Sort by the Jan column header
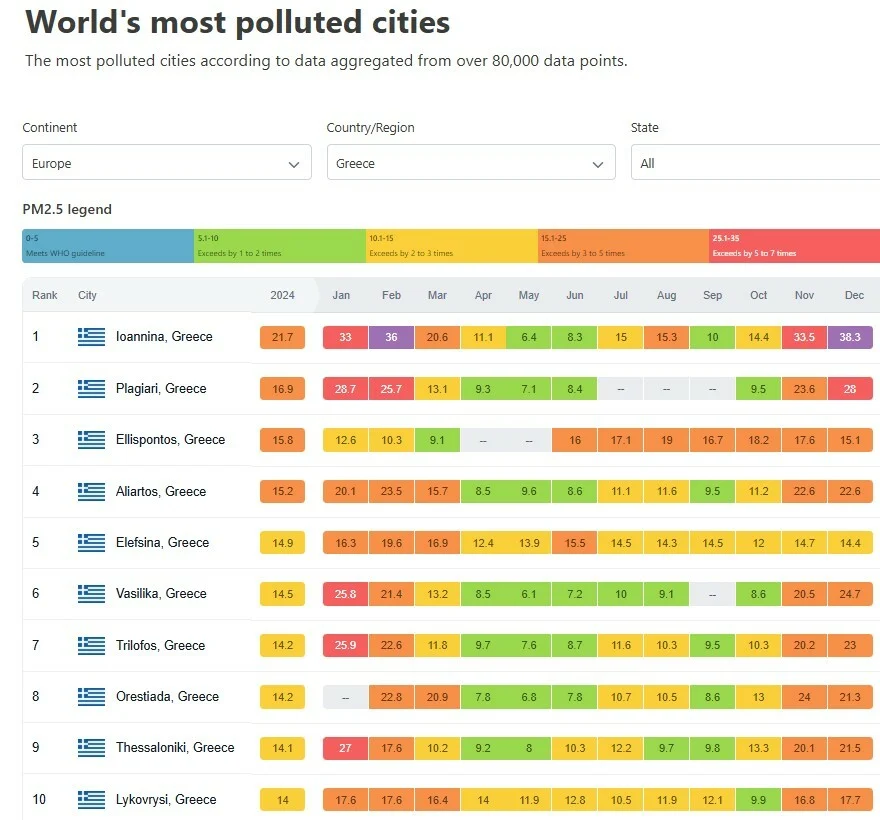 pyautogui.click(x=341, y=295)
